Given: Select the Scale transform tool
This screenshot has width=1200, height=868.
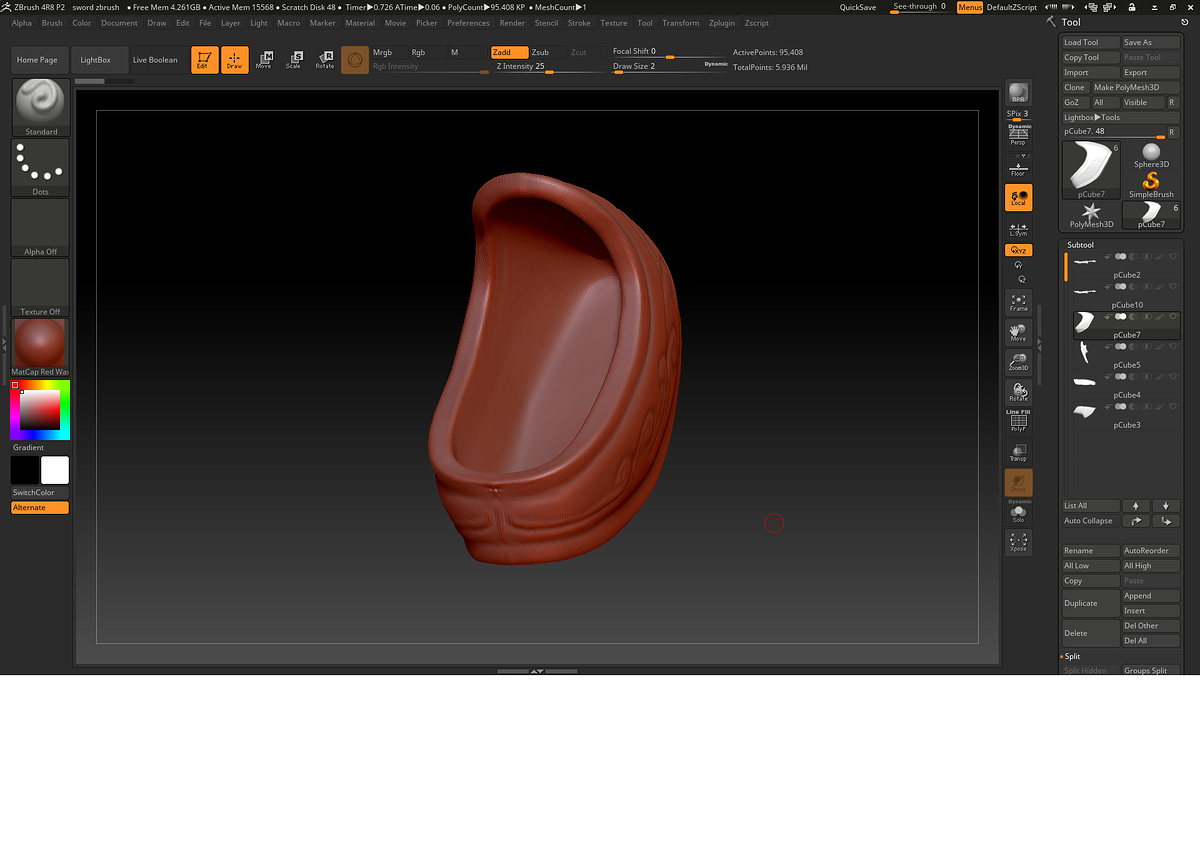Looking at the screenshot, I should coord(294,60).
